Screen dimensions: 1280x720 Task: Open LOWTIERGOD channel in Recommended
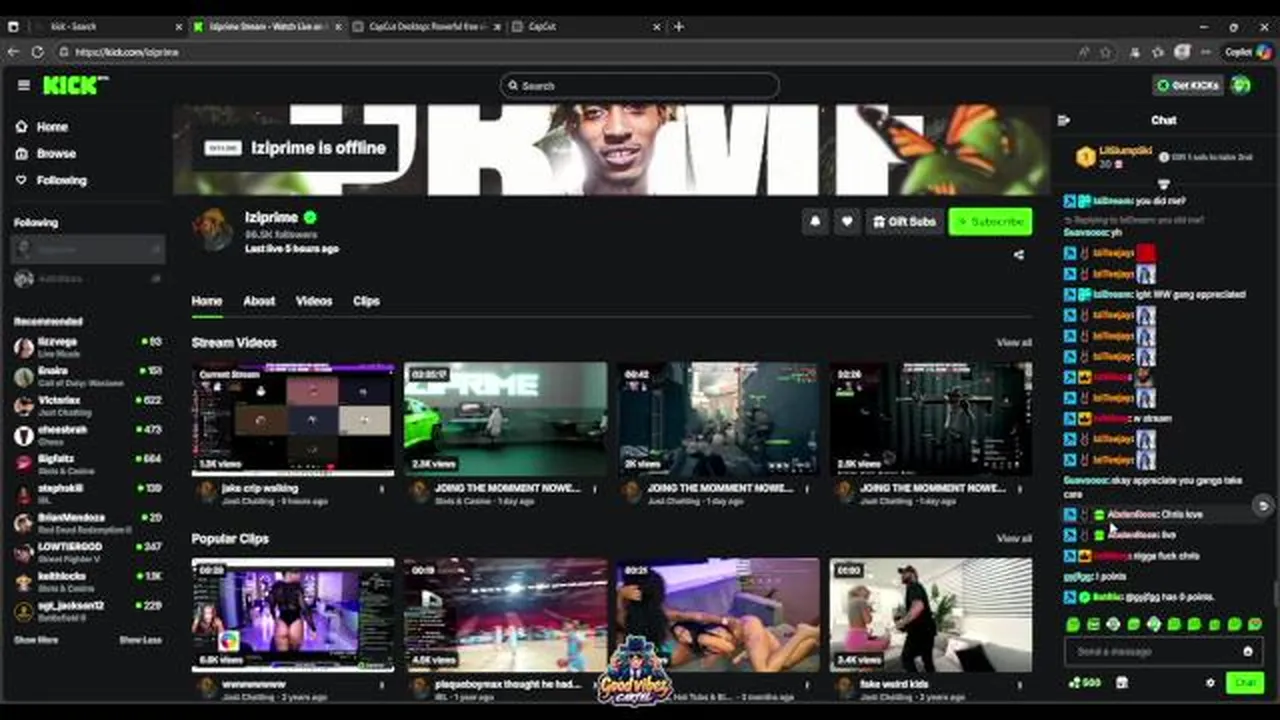88,552
